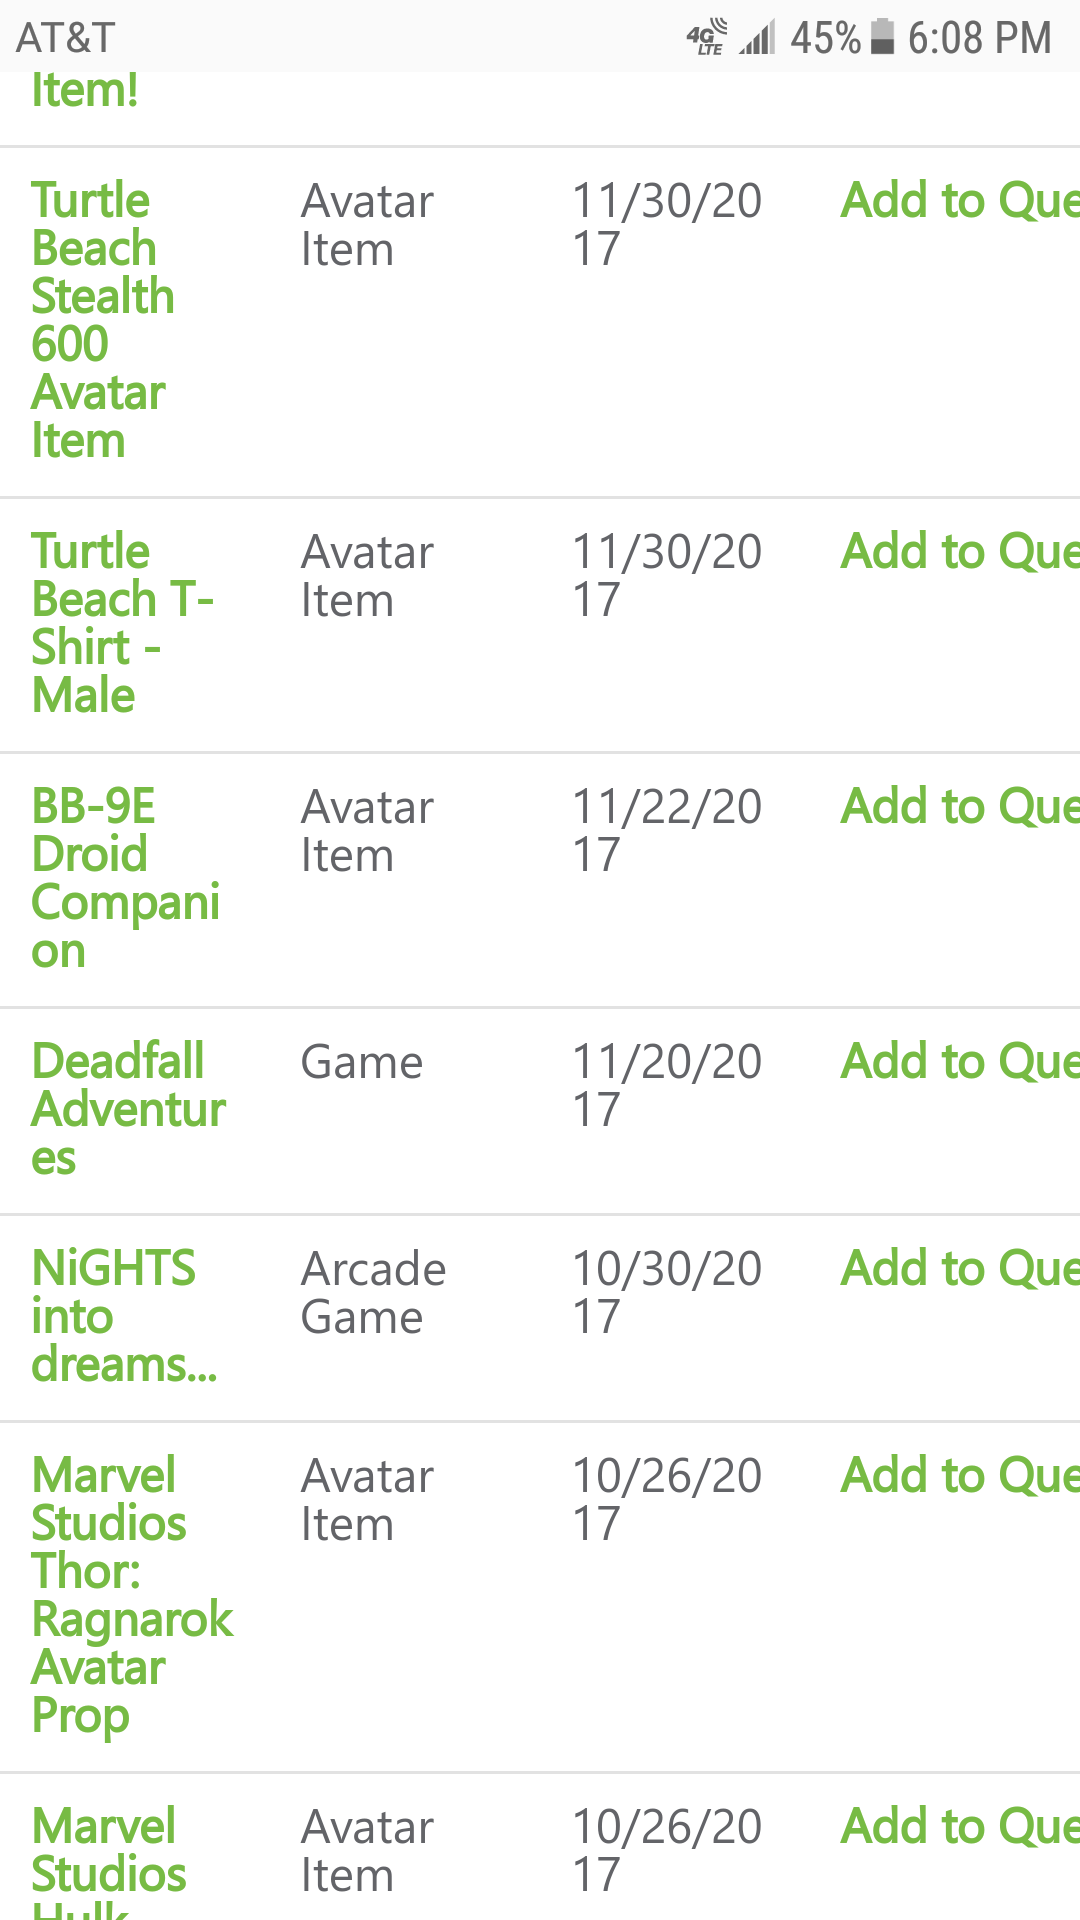Tap the clock showing 6:08 PM
1080x1920 pixels.
pos(978,38)
